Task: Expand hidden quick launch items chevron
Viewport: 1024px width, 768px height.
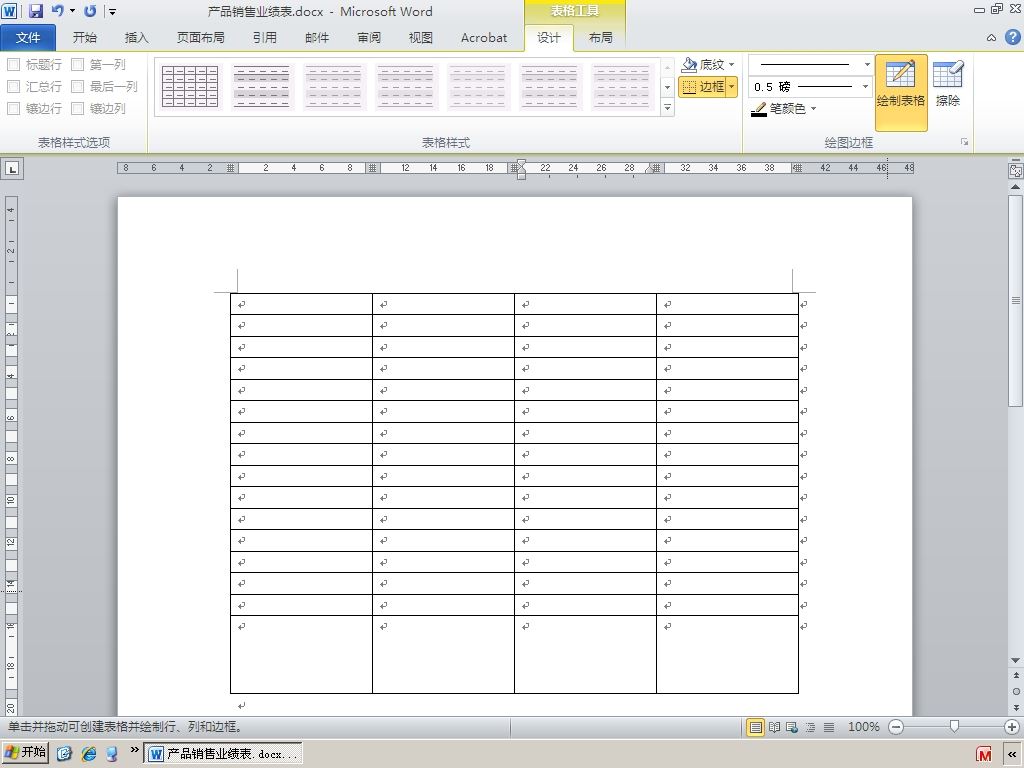Action: point(134,750)
